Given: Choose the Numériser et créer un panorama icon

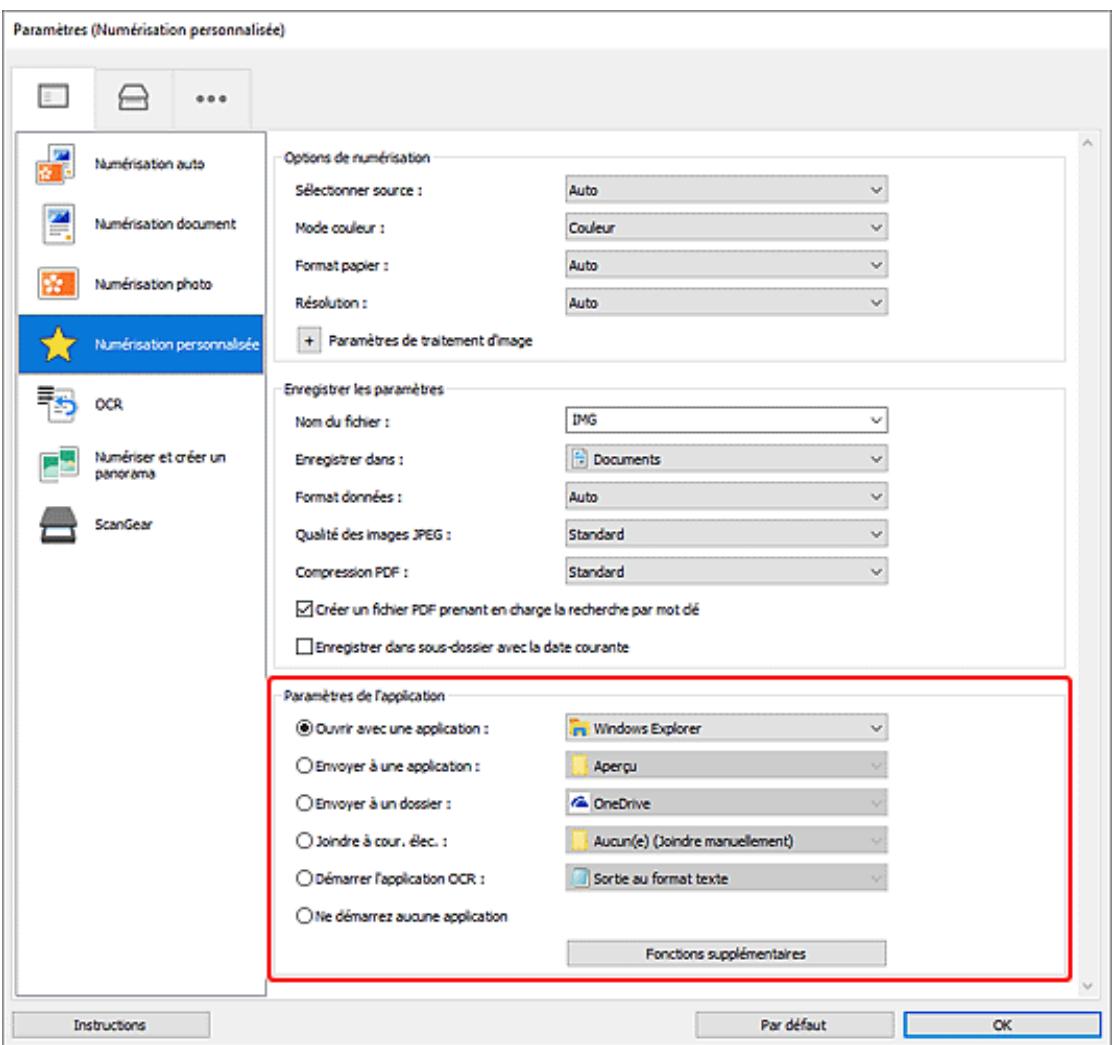Looking at the screenshot, I should (x=58, y=465).
